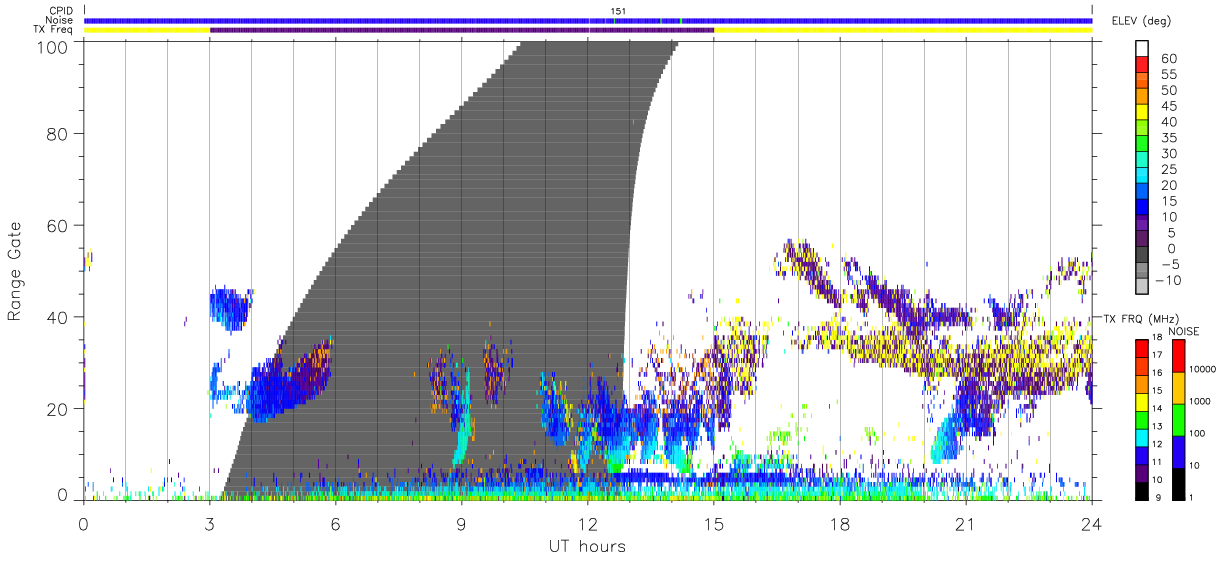This screenshot has width=1228, height=567.
Task: Click the '55' label on the ELEV colorbar
Action: click(x=1167, y=75)
